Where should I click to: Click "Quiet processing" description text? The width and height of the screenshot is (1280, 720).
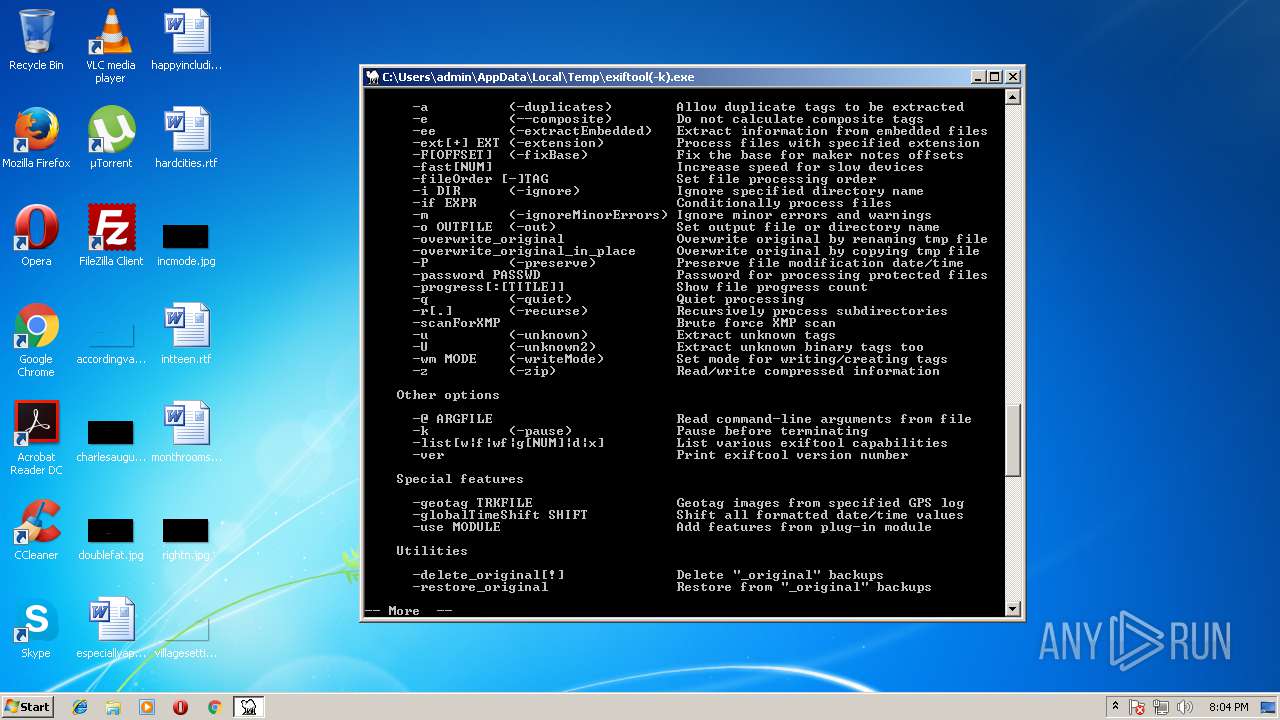(x=740, y=299)
